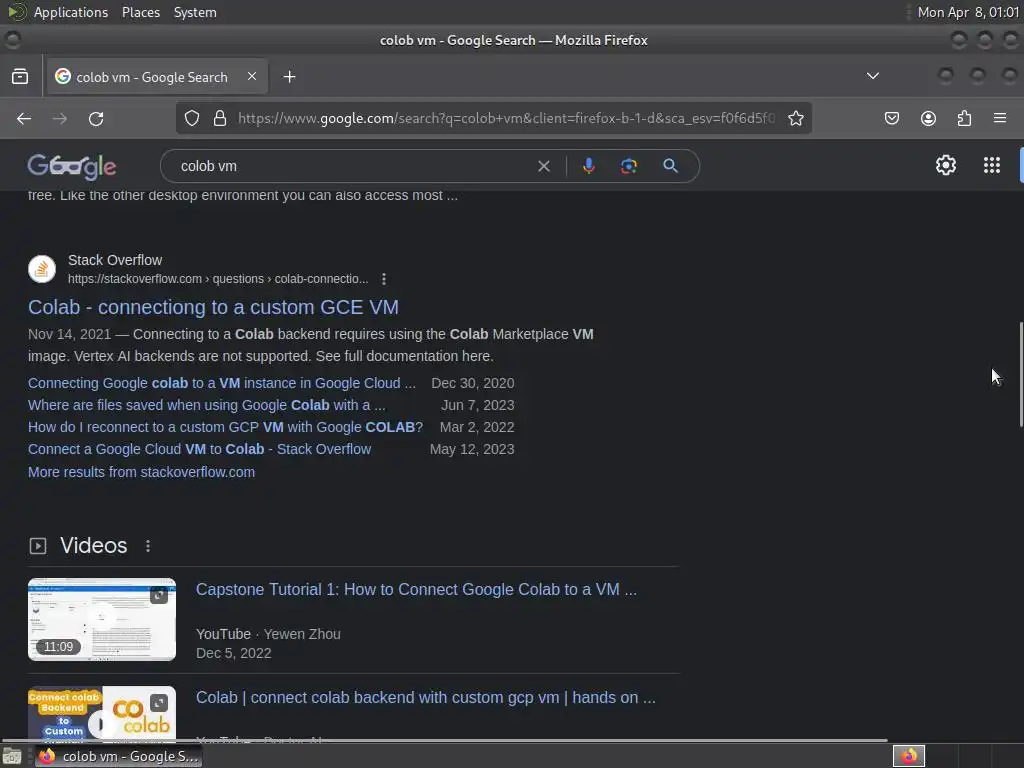Click the top-left distro logo icon

point(16,12)
